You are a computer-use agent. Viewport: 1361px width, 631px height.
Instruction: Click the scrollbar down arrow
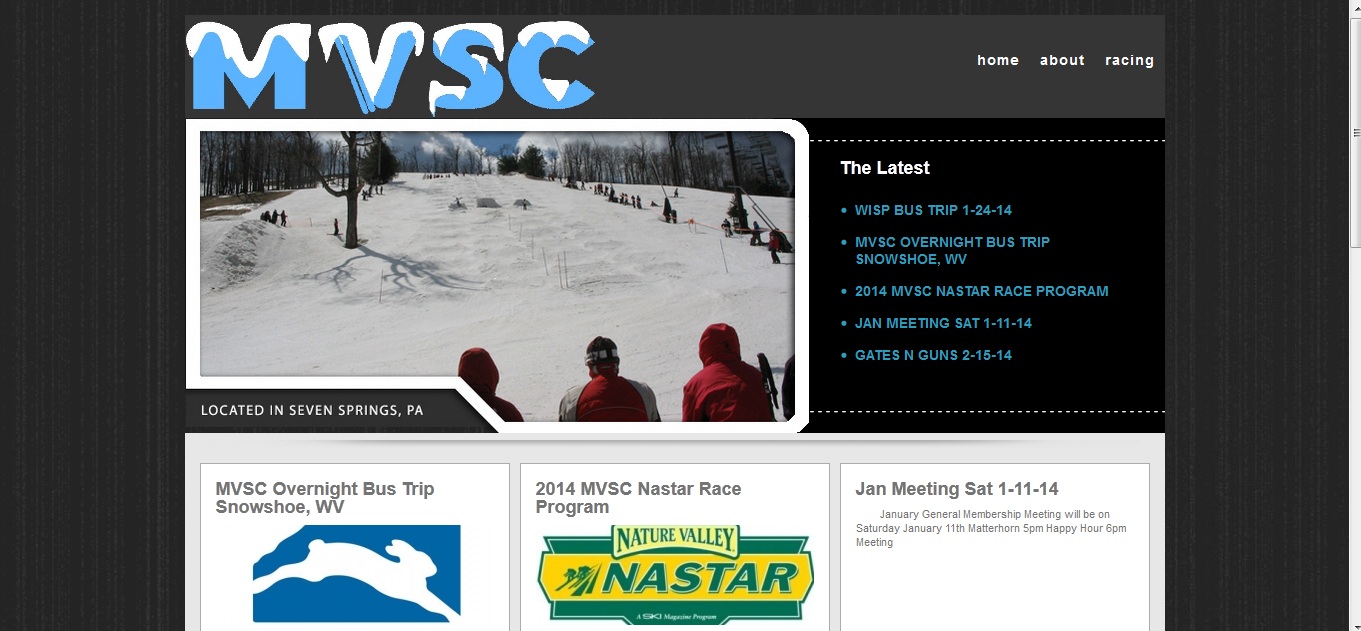(x=1355, y=624)
